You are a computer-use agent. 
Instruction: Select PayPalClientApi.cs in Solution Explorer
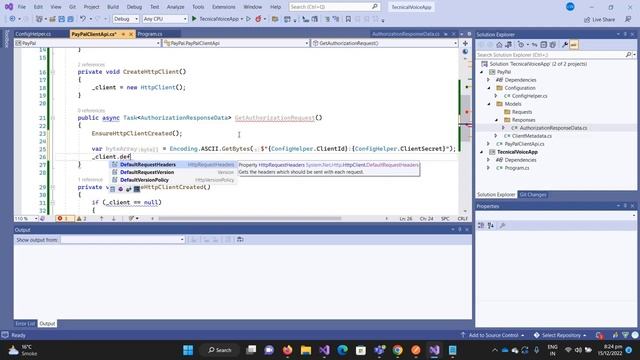click(x=524, y=144)
